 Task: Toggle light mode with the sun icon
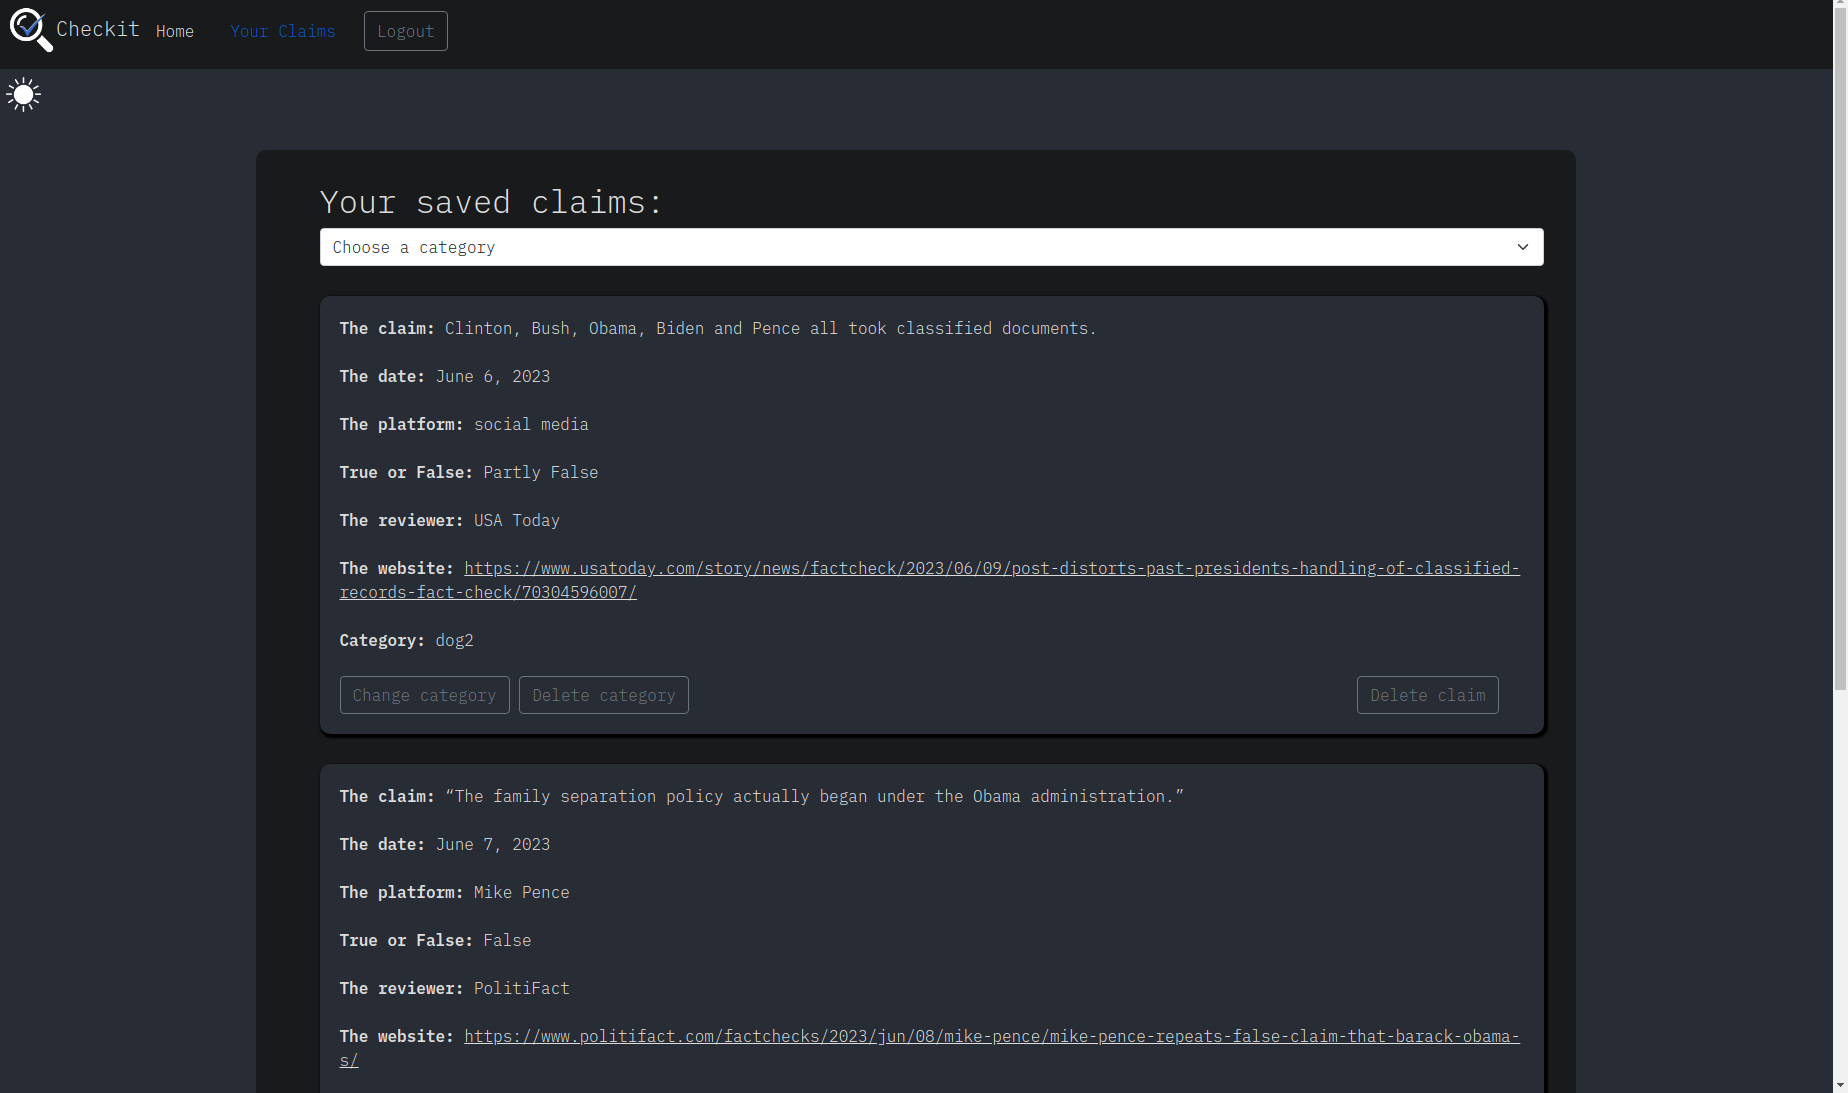point(23,95)
